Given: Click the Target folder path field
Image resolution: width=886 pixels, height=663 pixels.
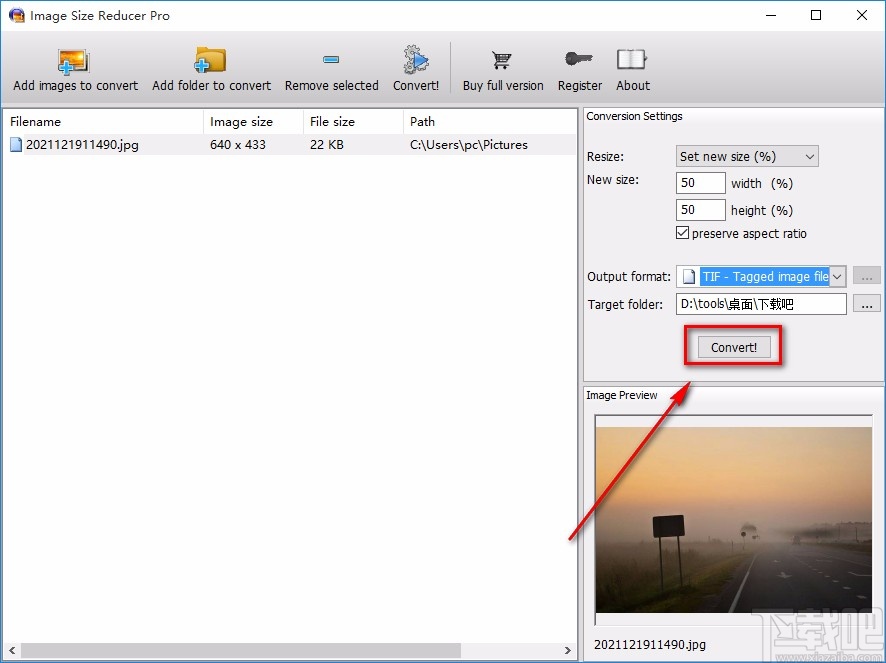Looking at the screenshot, I should 761,304.
